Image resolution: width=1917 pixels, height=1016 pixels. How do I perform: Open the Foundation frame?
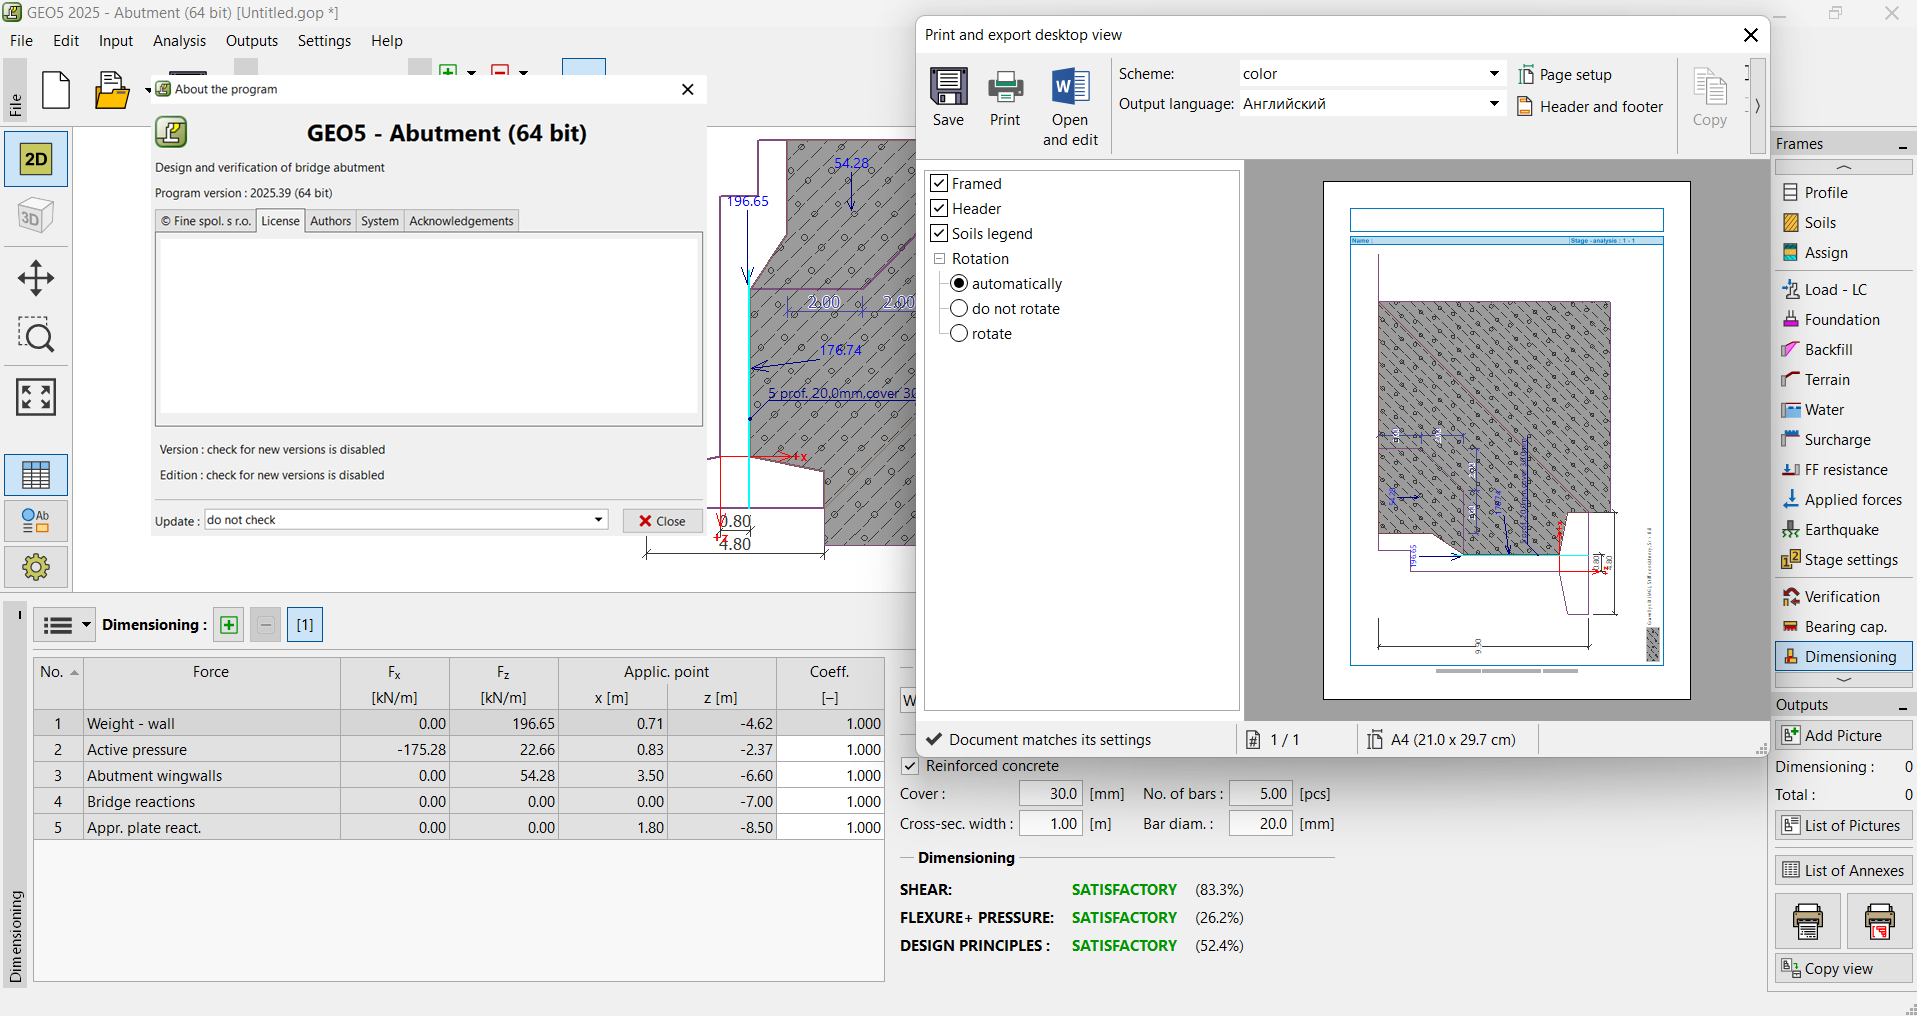[x=1843, y=319]
